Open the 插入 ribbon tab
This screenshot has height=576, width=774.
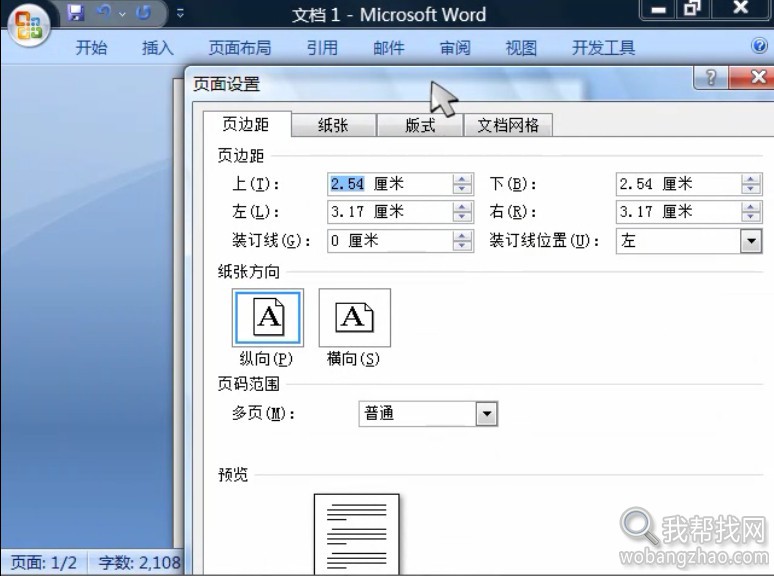[x=158, y=48]
